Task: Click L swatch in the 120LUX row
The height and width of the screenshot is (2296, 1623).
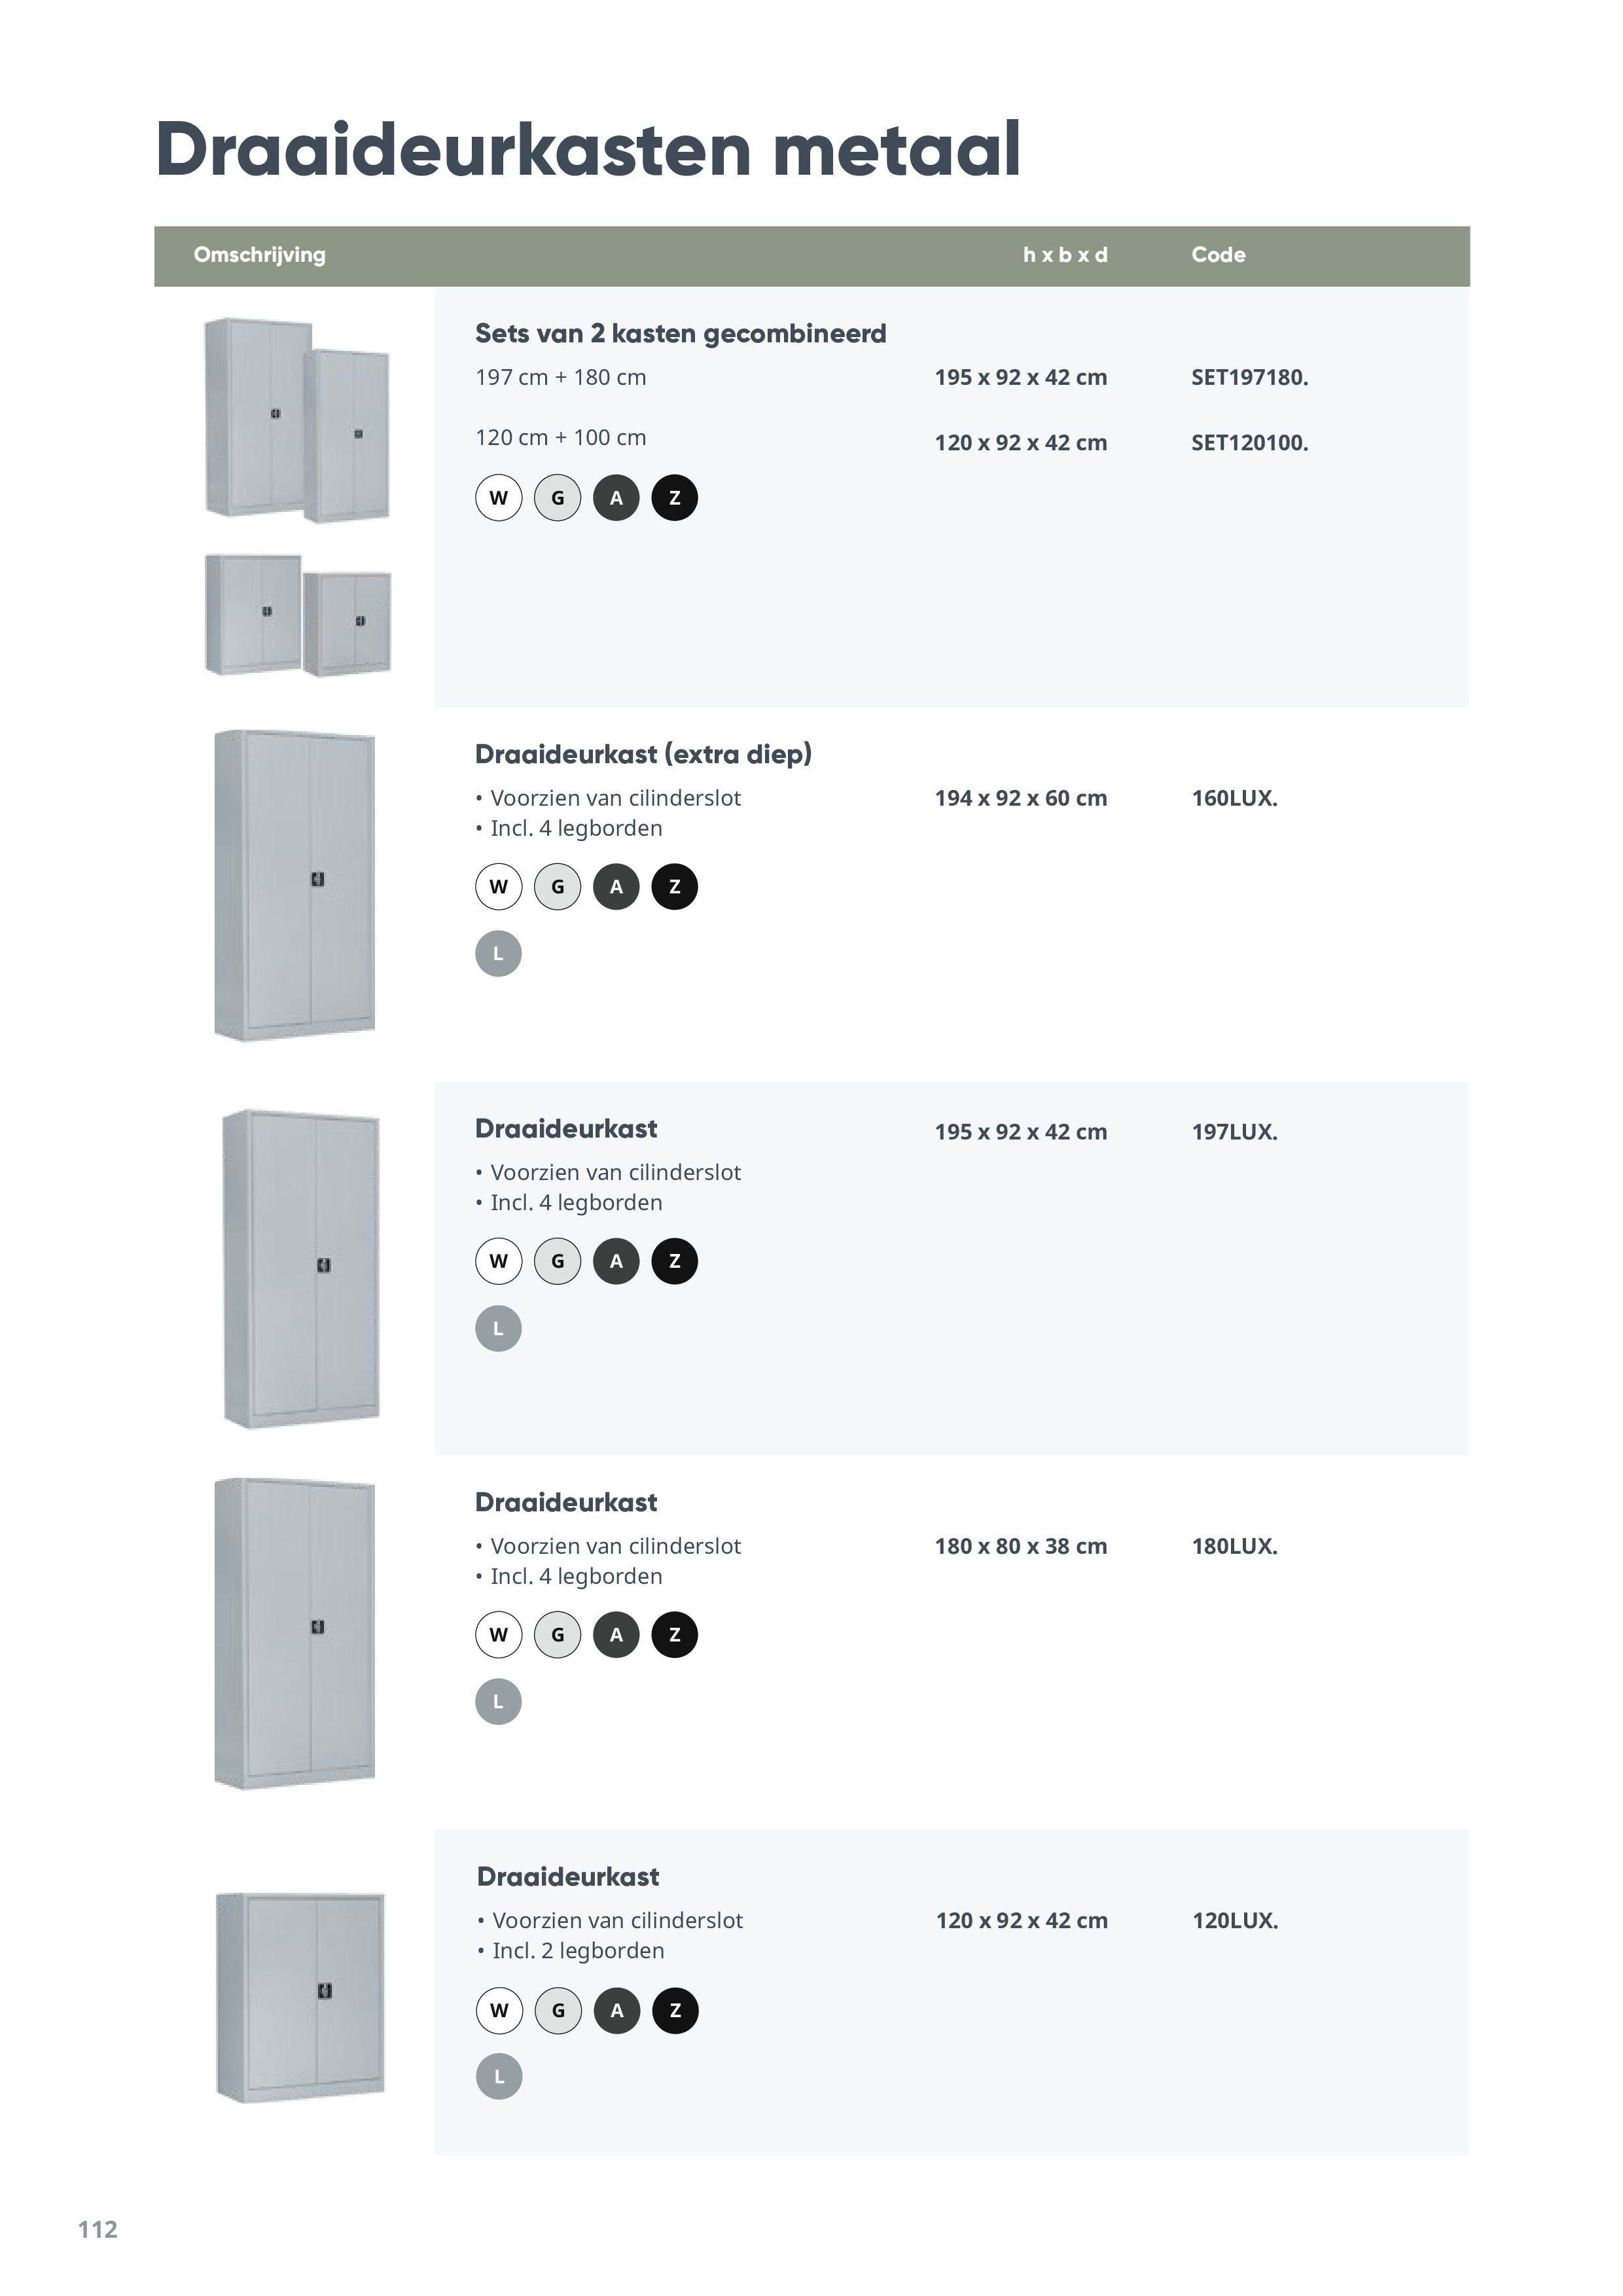Action: [x=499, y=2077]
